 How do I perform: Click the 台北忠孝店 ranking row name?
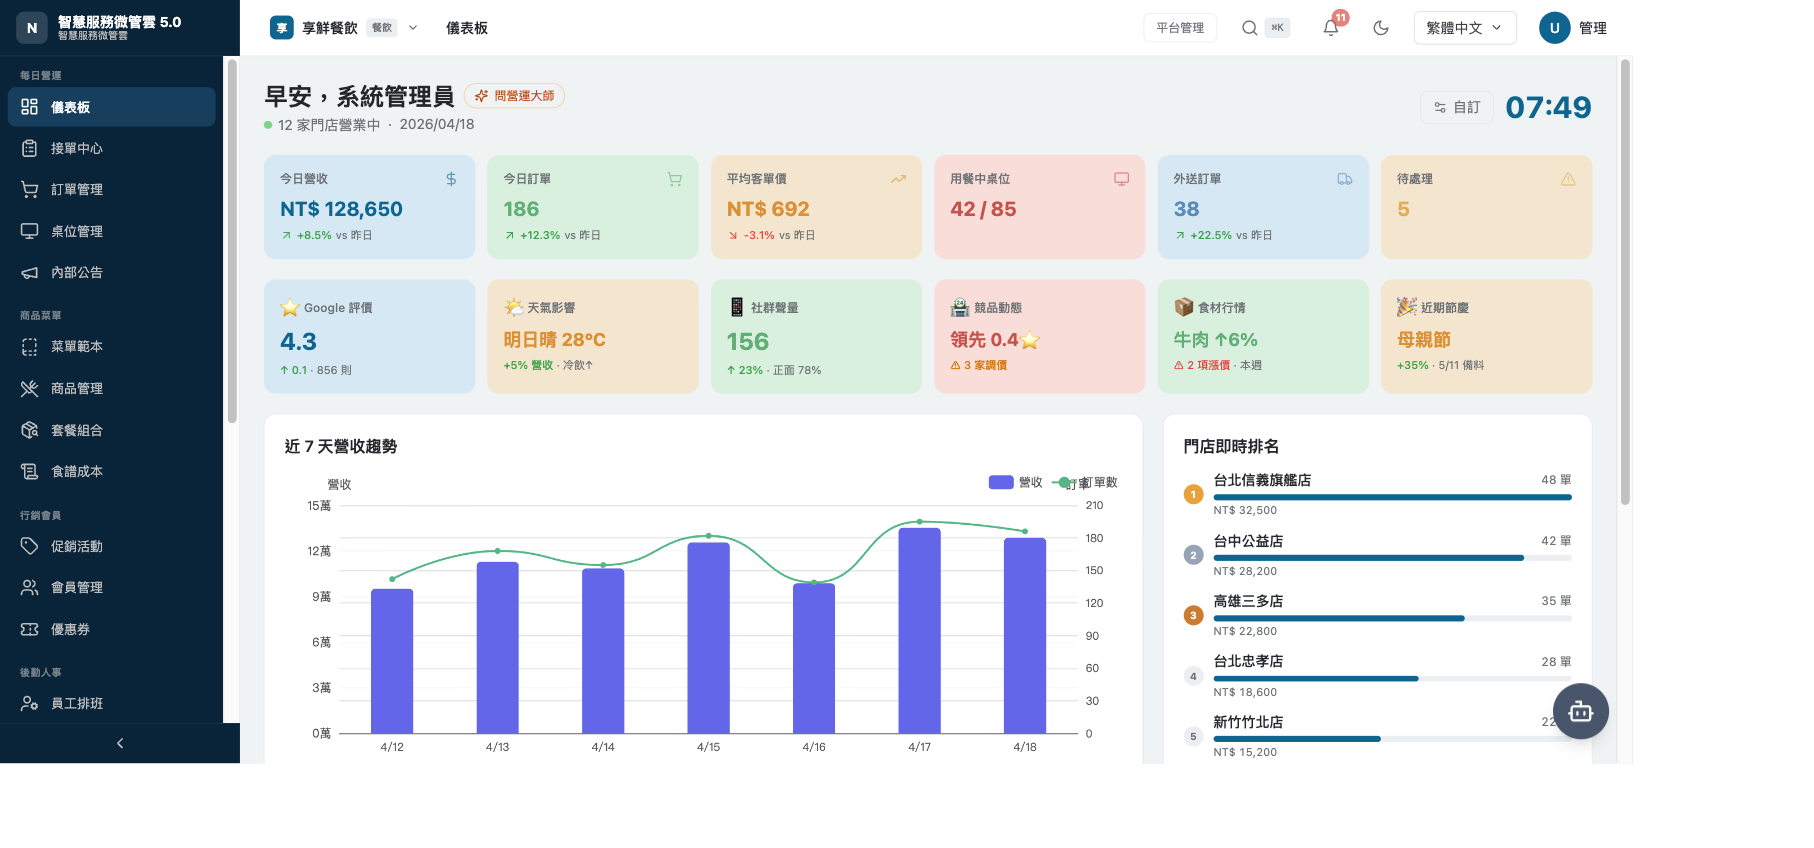coord(1248,661)
